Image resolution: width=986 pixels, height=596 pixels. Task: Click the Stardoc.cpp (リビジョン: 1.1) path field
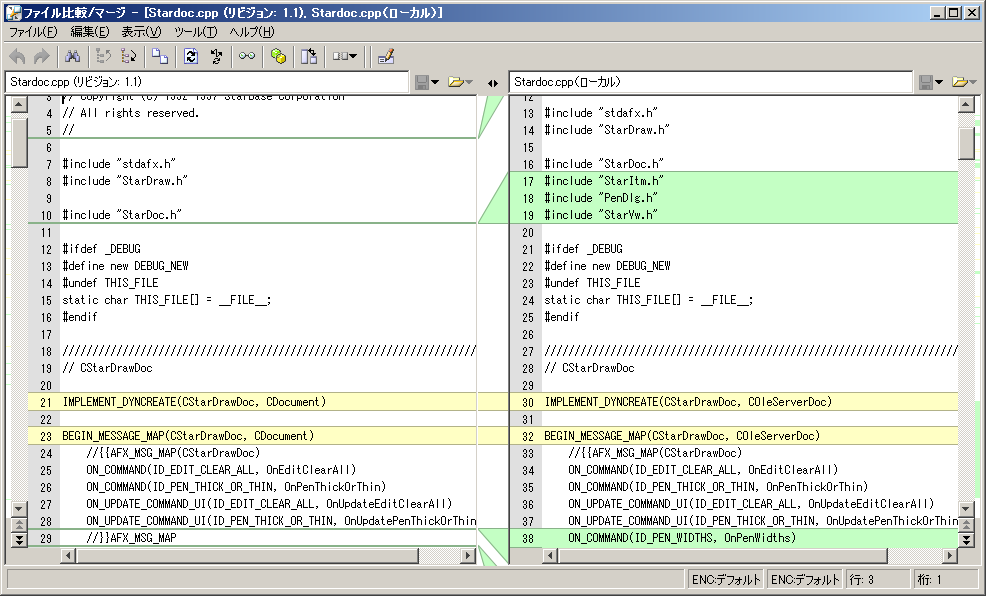[x=207, y=82]
